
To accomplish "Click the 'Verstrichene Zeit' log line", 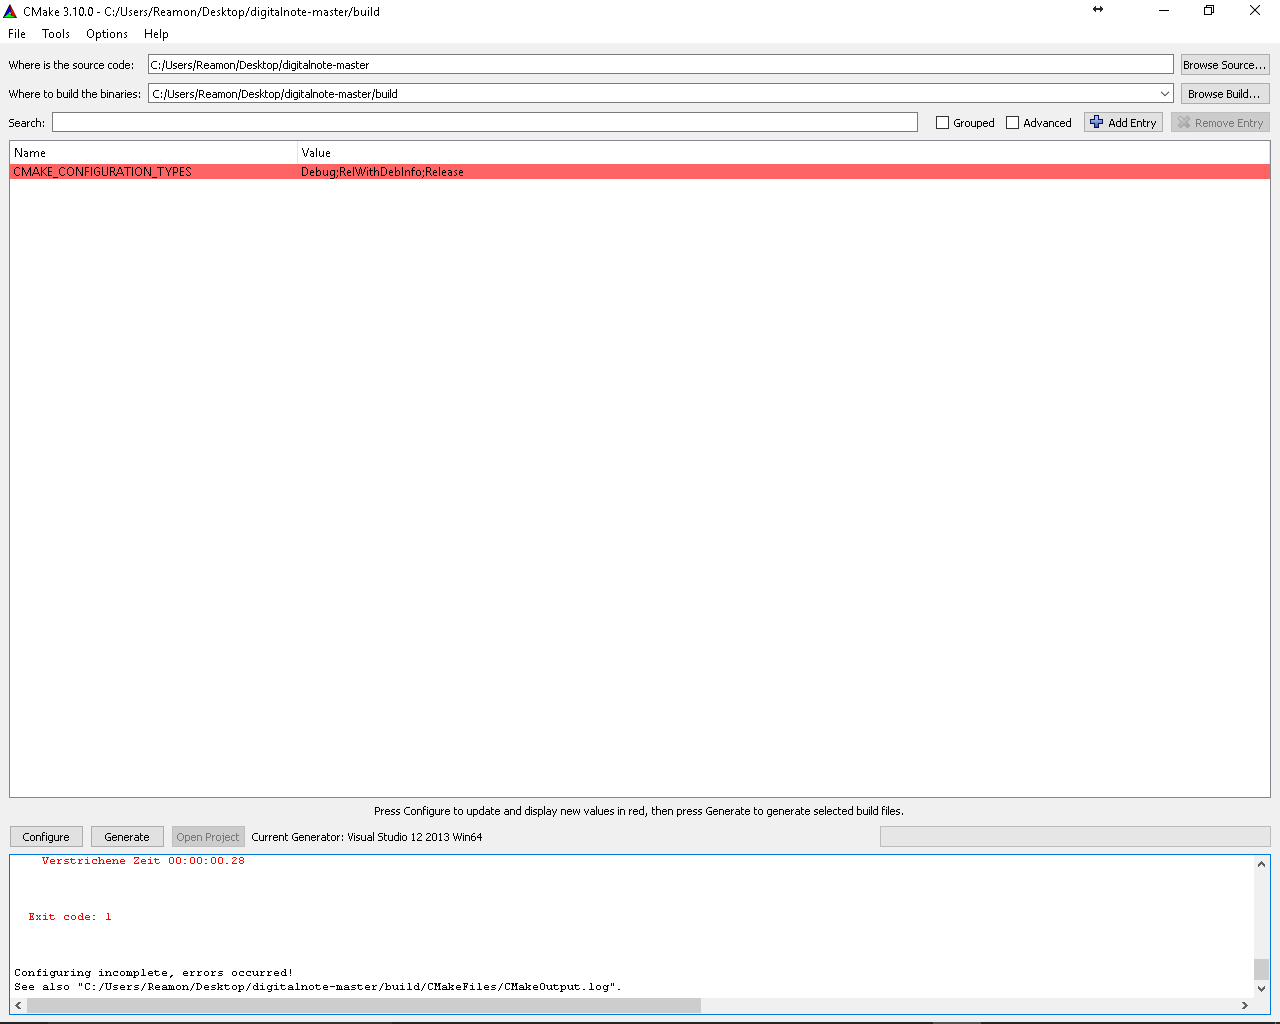I will (x=143, y=861).
